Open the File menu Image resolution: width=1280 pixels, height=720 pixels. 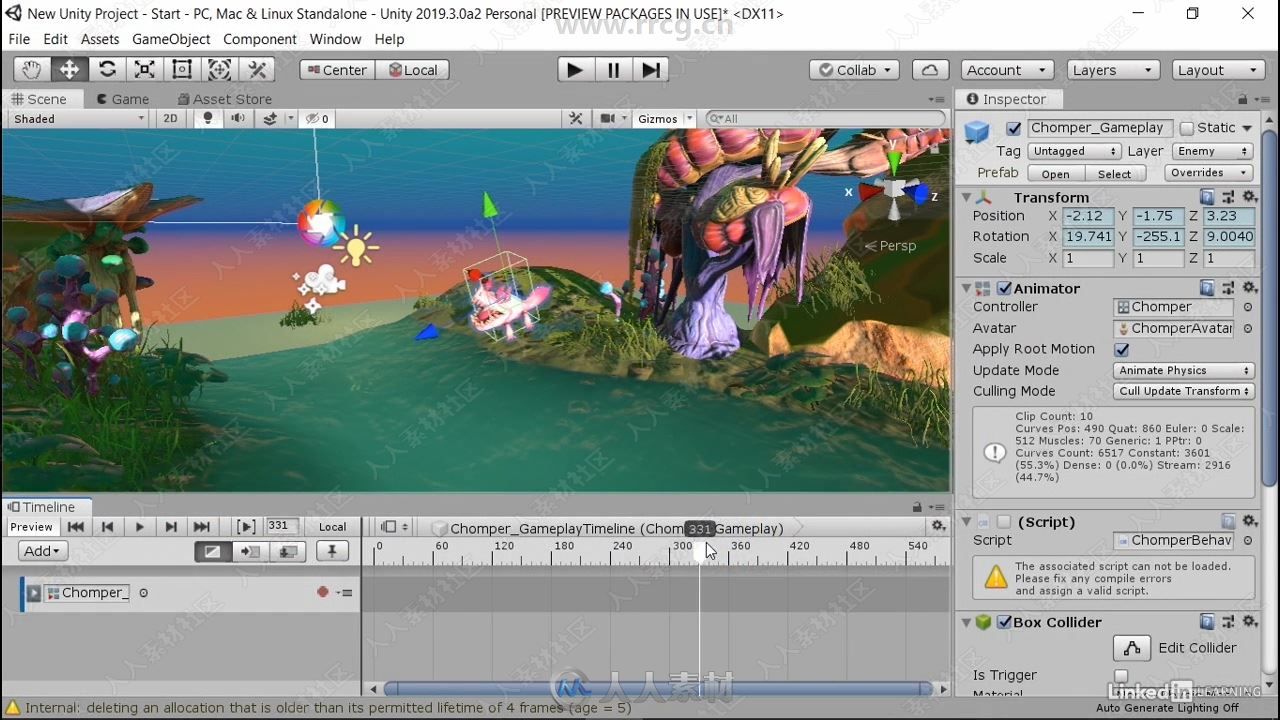19,39
